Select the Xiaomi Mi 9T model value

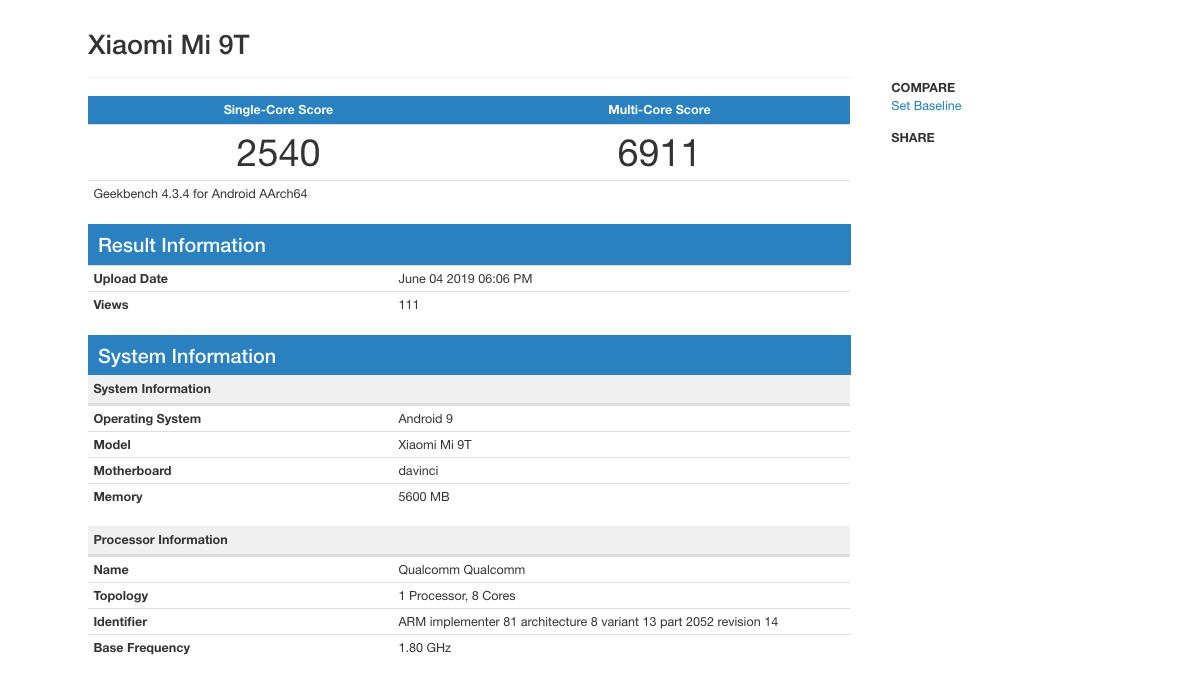(434, 445)
